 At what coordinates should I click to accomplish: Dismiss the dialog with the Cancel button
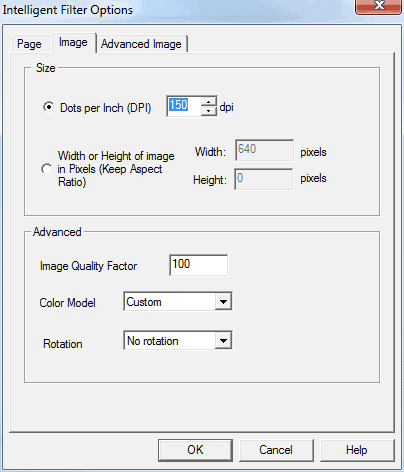click(276, 450)
